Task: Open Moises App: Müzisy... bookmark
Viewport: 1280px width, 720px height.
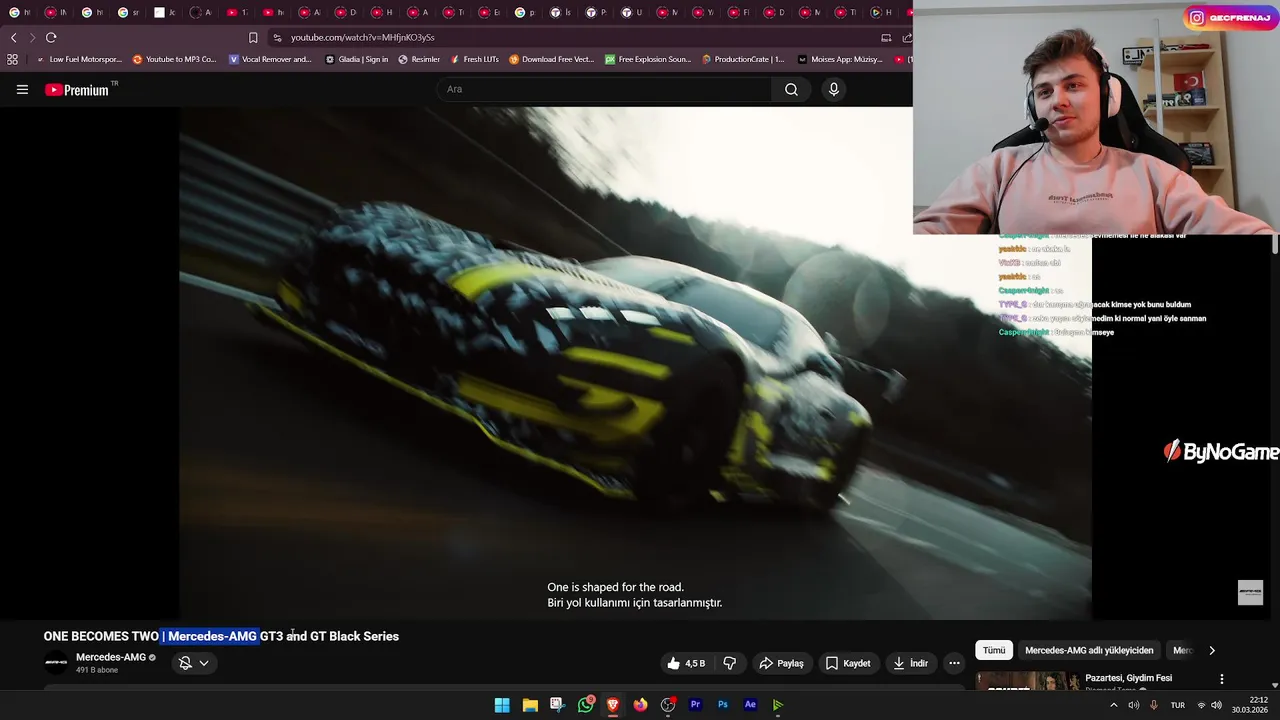Action: coord(840,59)
